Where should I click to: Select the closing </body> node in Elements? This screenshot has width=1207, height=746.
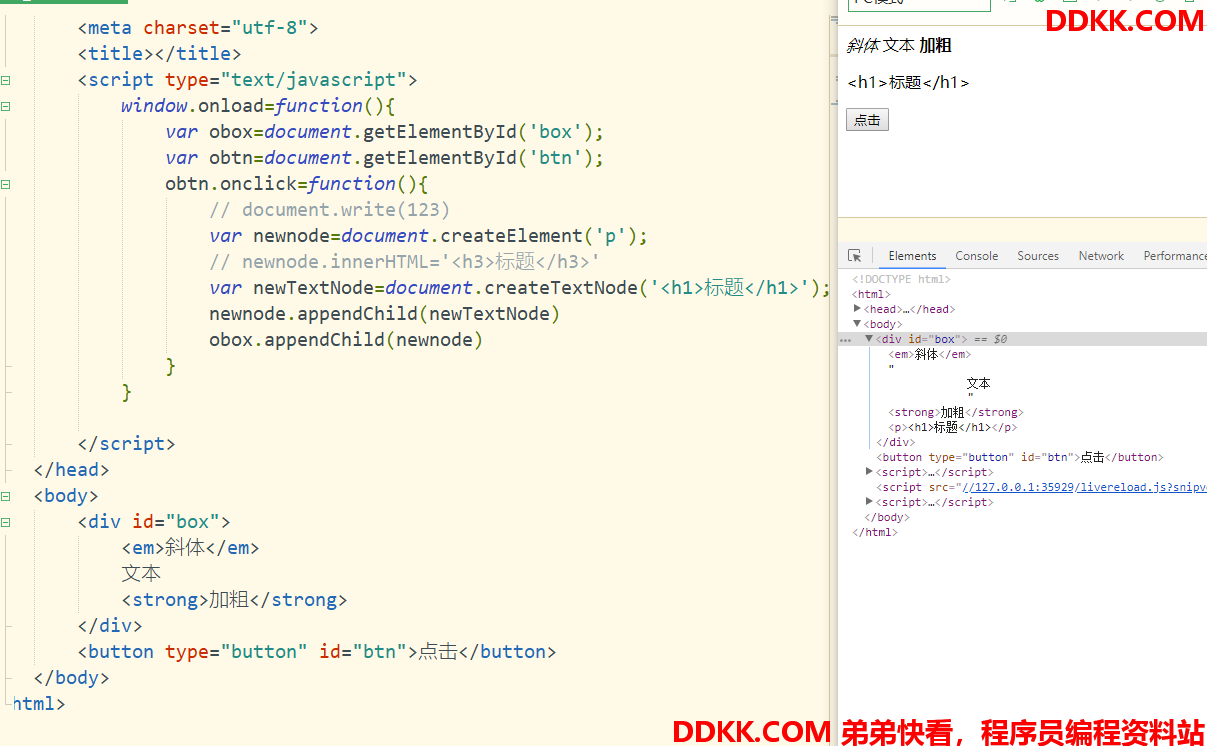click(887, 517)
